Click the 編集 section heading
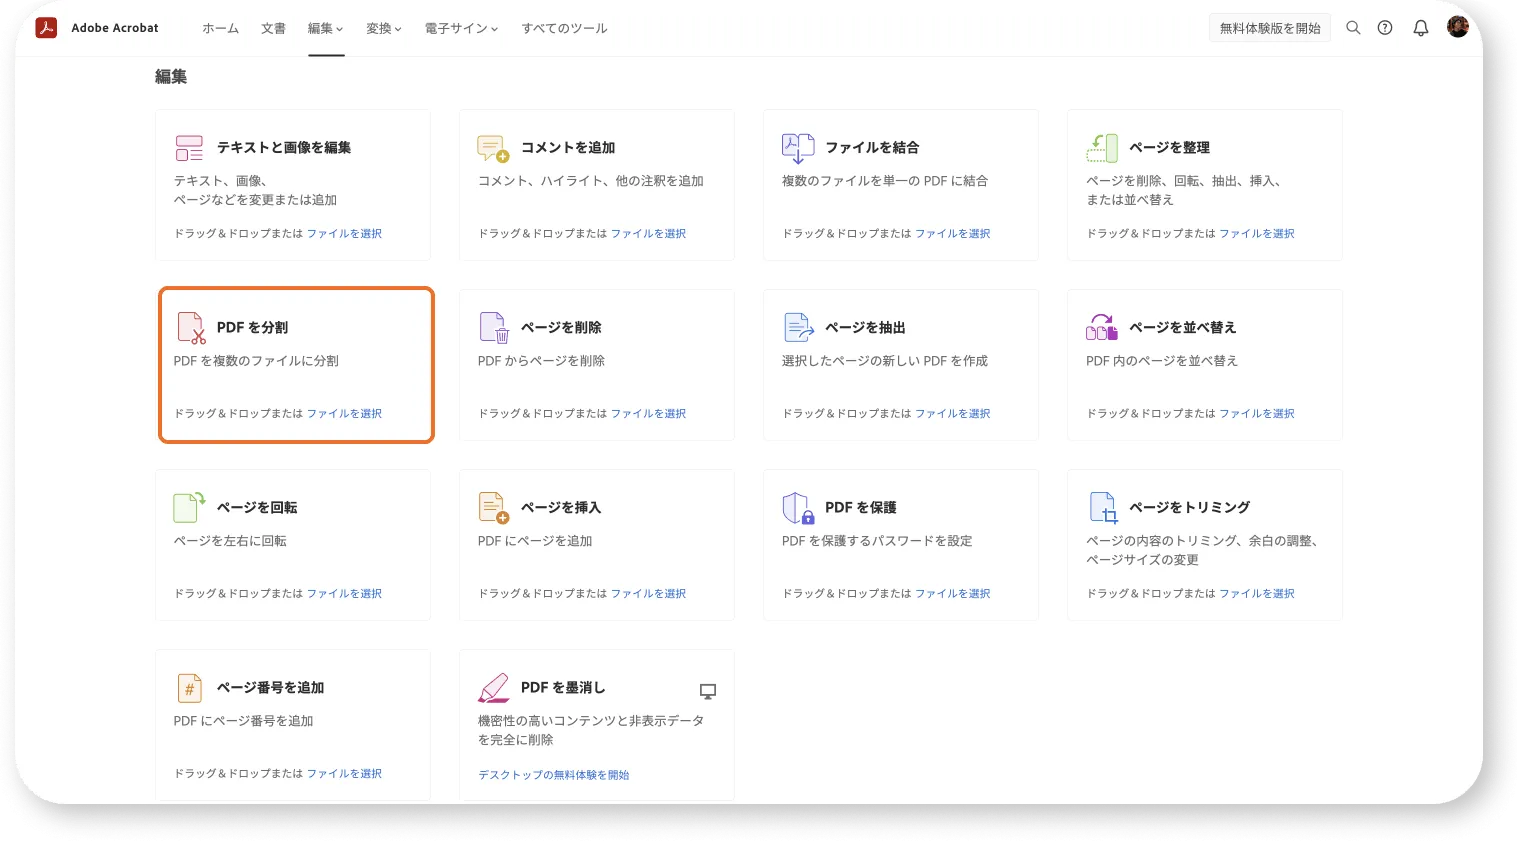This screenshot has height=844, width=1517. point(171,76)
